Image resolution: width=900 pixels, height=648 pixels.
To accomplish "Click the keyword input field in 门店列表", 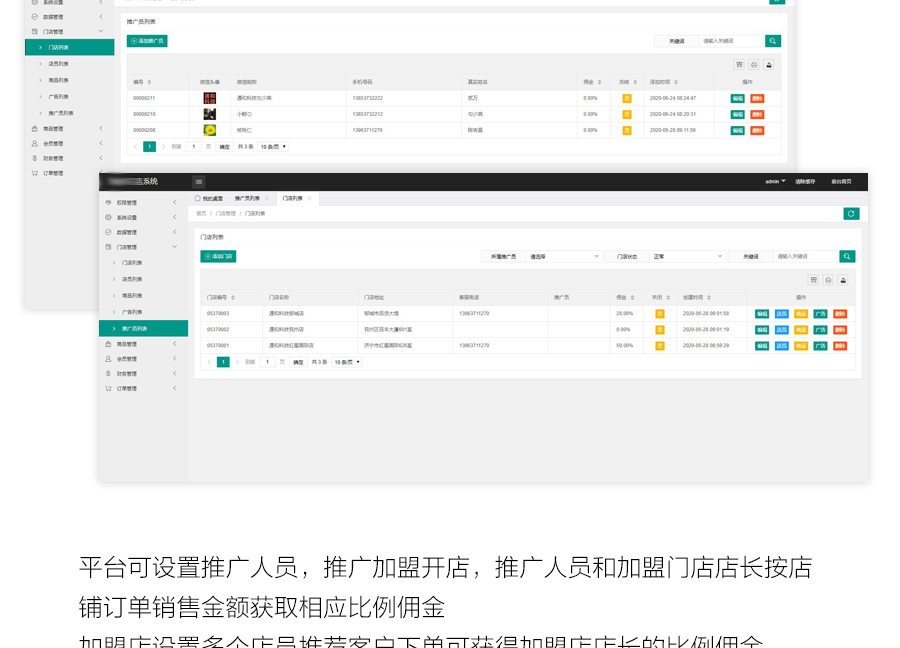I will tap(805, 257).
